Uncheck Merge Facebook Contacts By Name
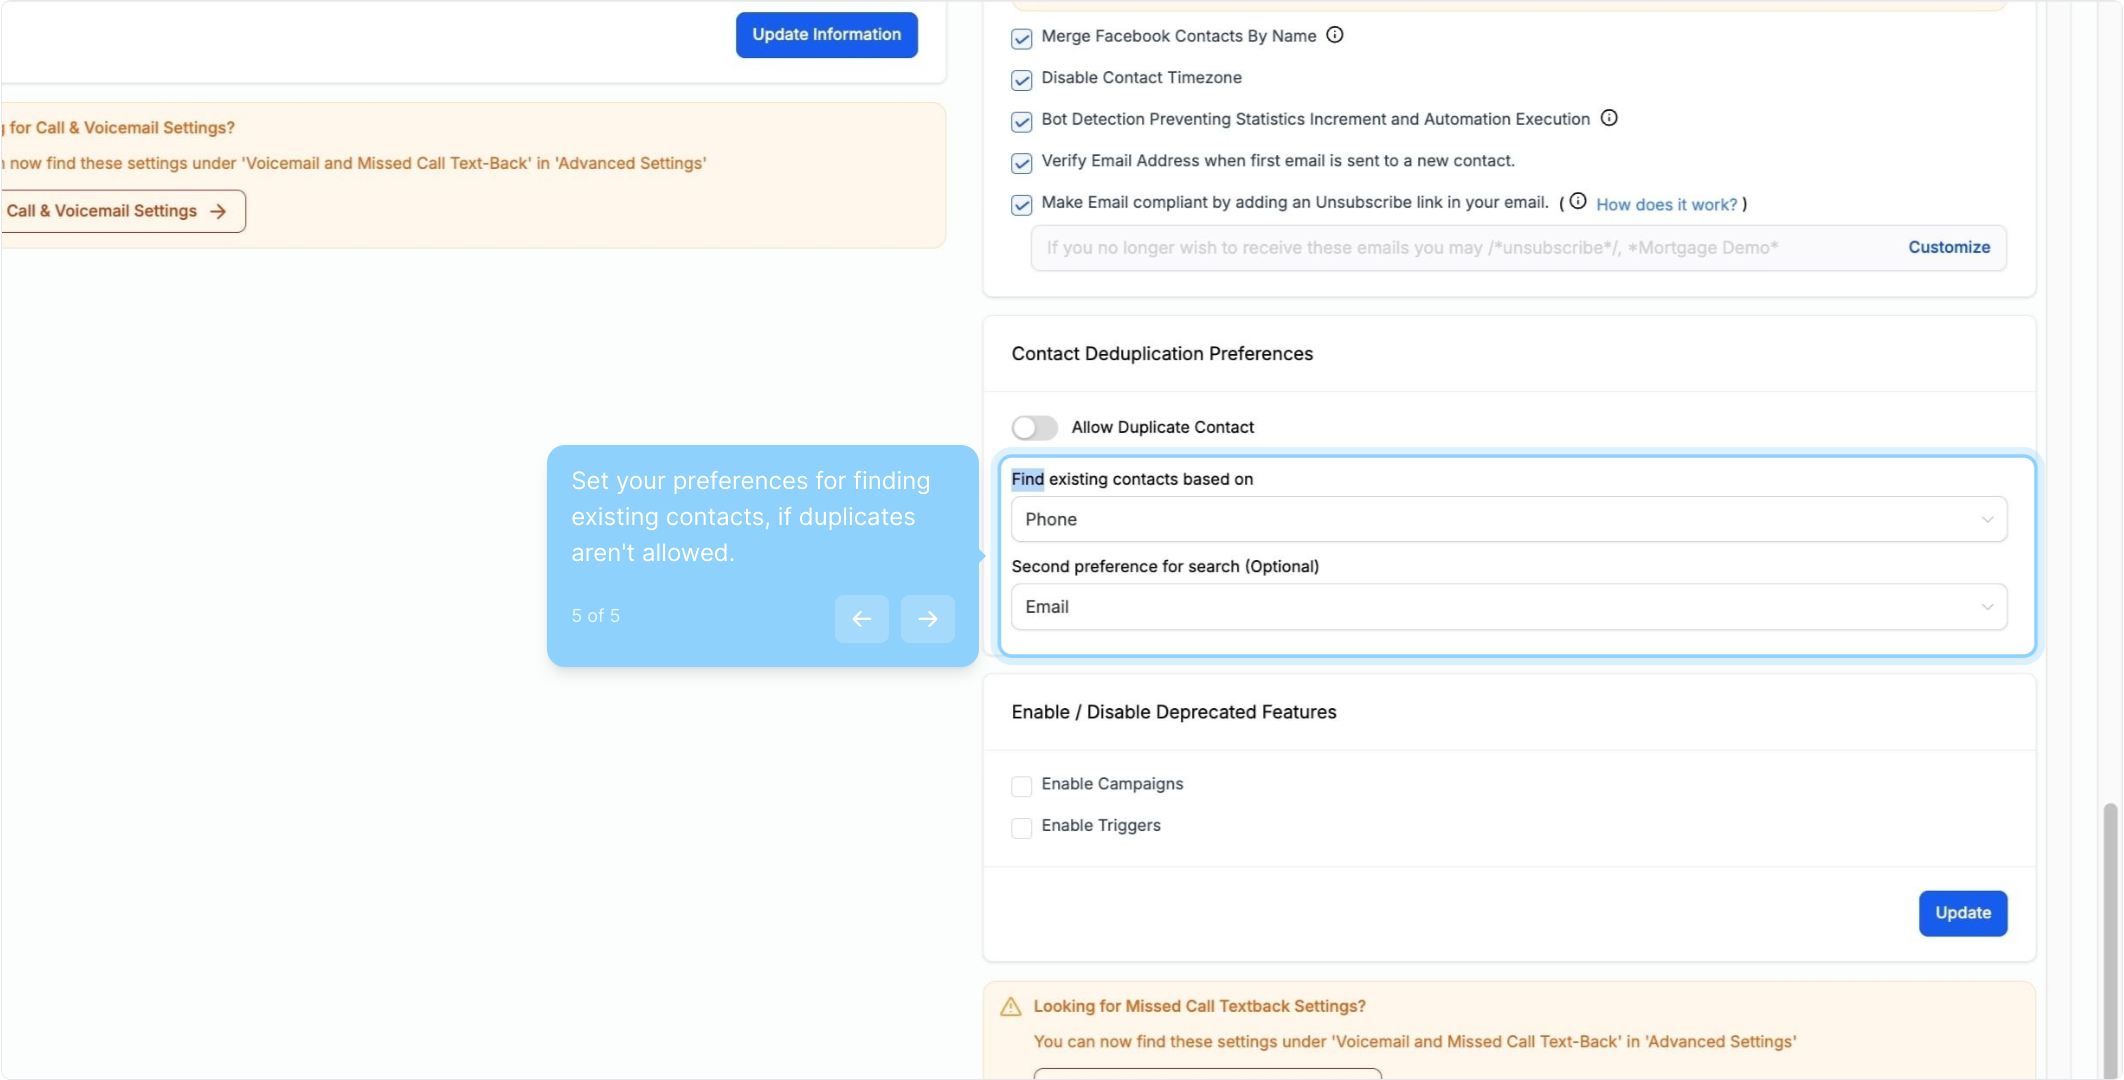The height and width of the screenshot is (1080, 2124). pyautogui.click(x=1021, y=38)
